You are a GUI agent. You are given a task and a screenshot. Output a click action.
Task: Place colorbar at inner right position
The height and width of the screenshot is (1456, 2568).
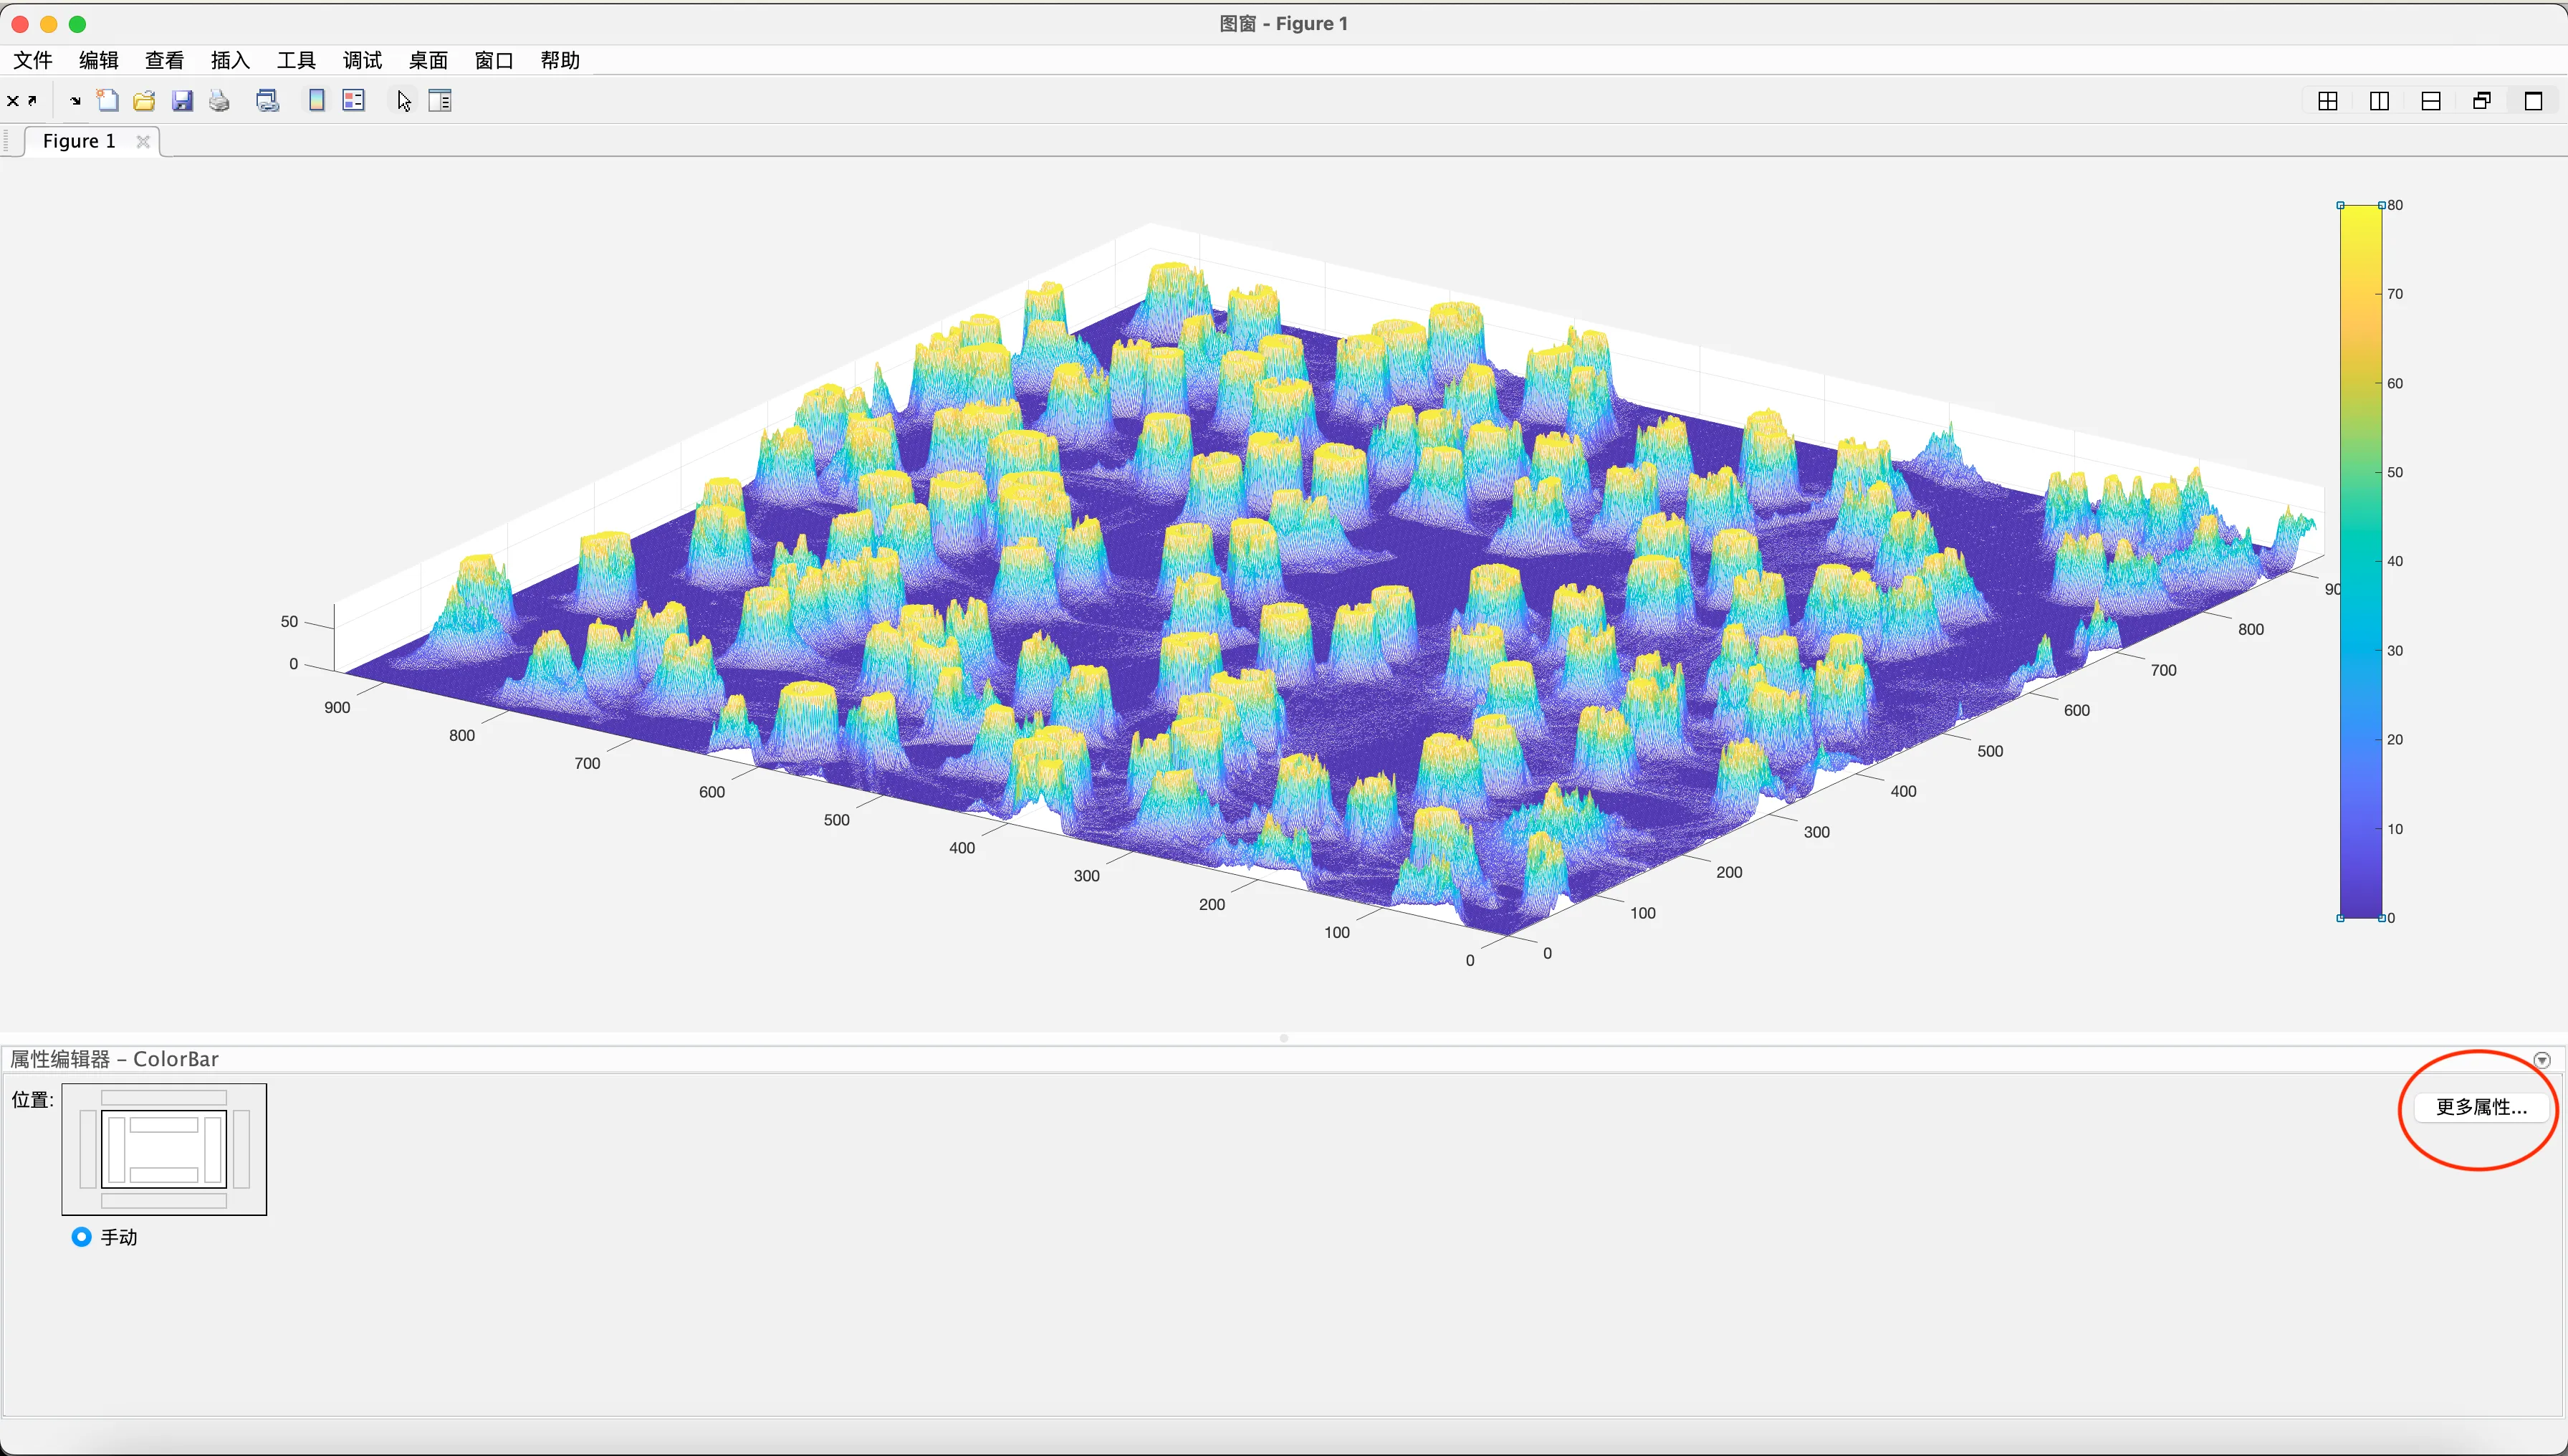click(212, 1149)
